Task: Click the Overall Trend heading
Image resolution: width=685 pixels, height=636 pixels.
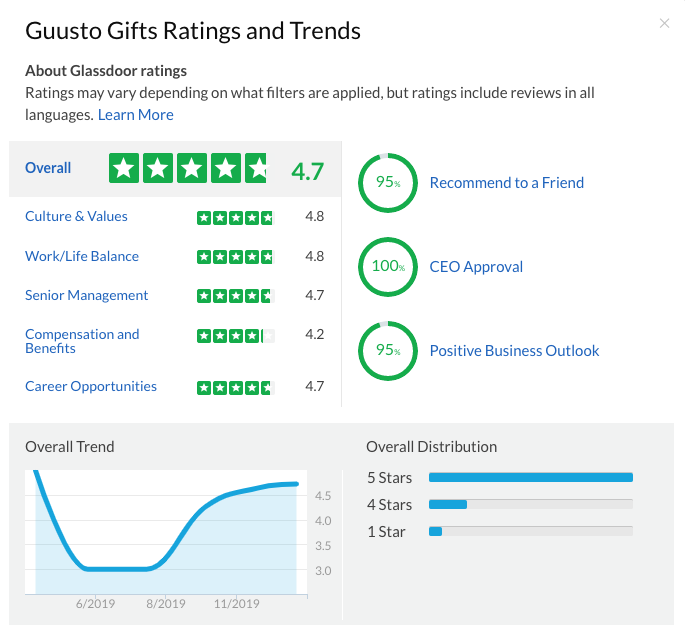Action: pyautogui.click(x=70, y=447)
